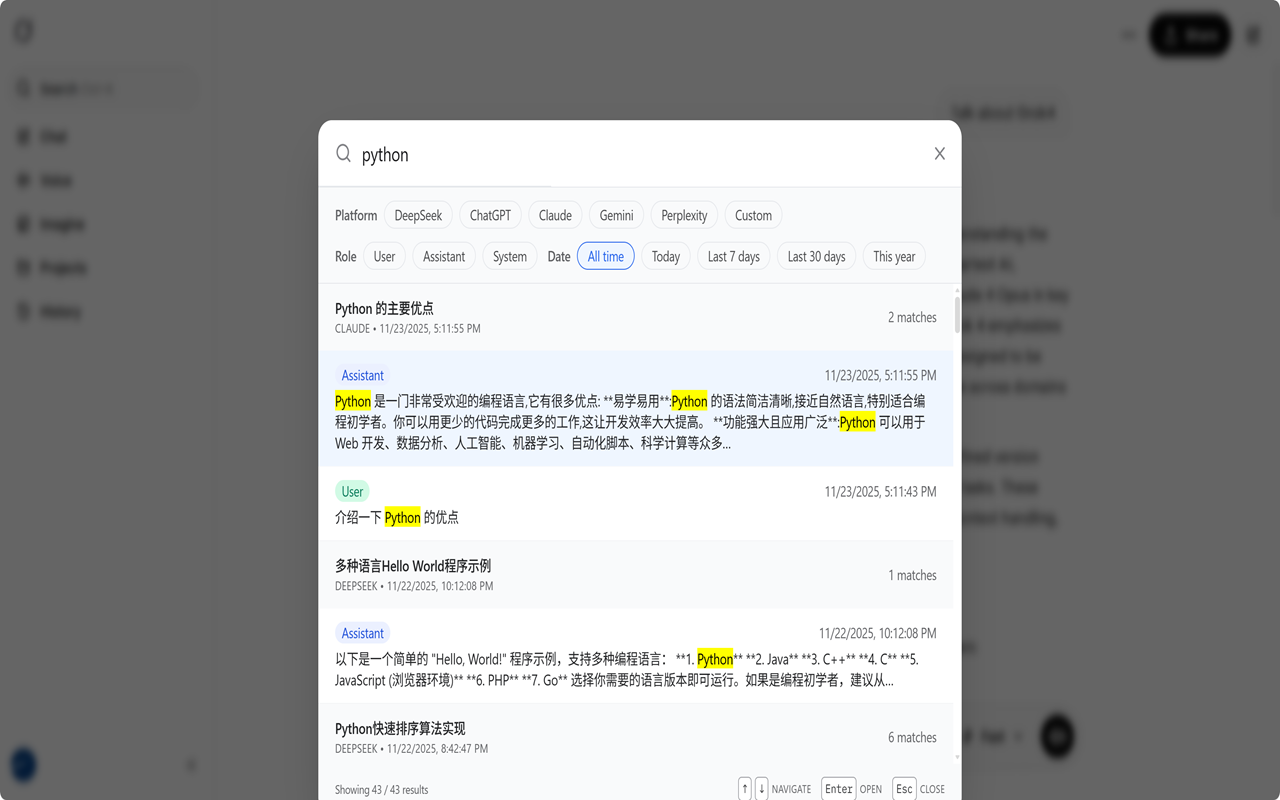Select the Today date filter

(666, 256)
